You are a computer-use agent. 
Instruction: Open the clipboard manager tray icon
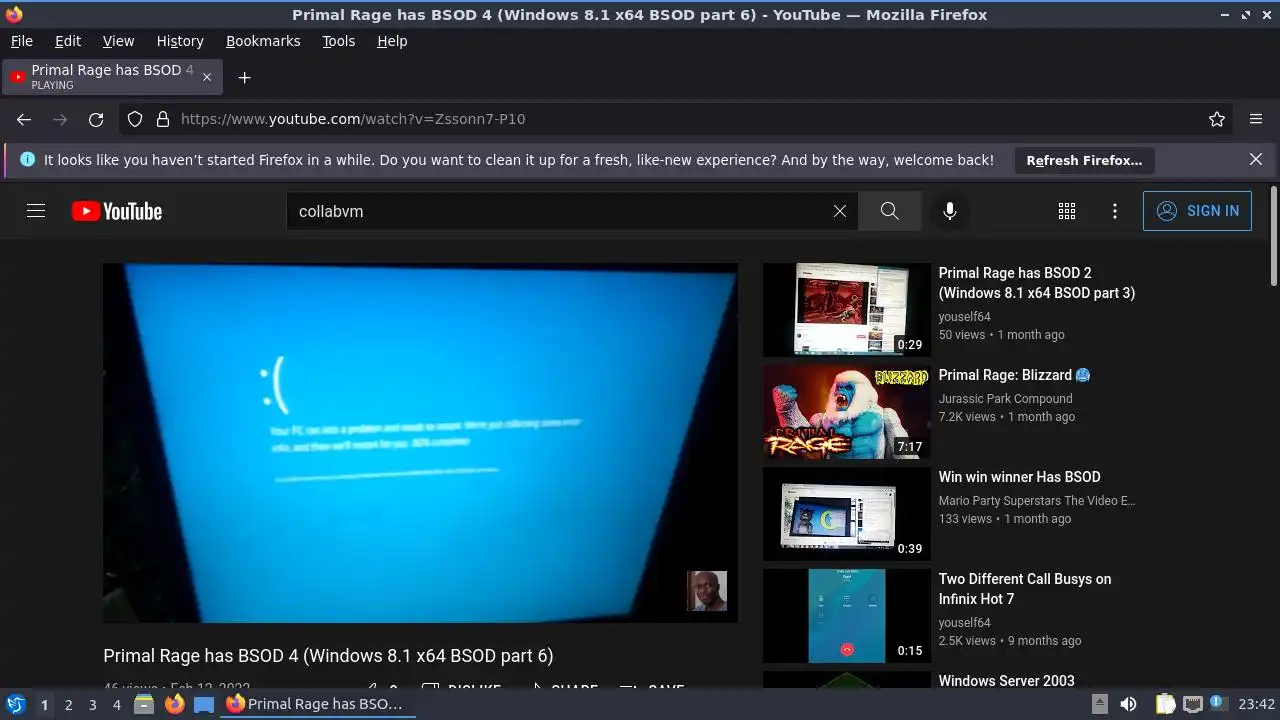point(1165,704)
